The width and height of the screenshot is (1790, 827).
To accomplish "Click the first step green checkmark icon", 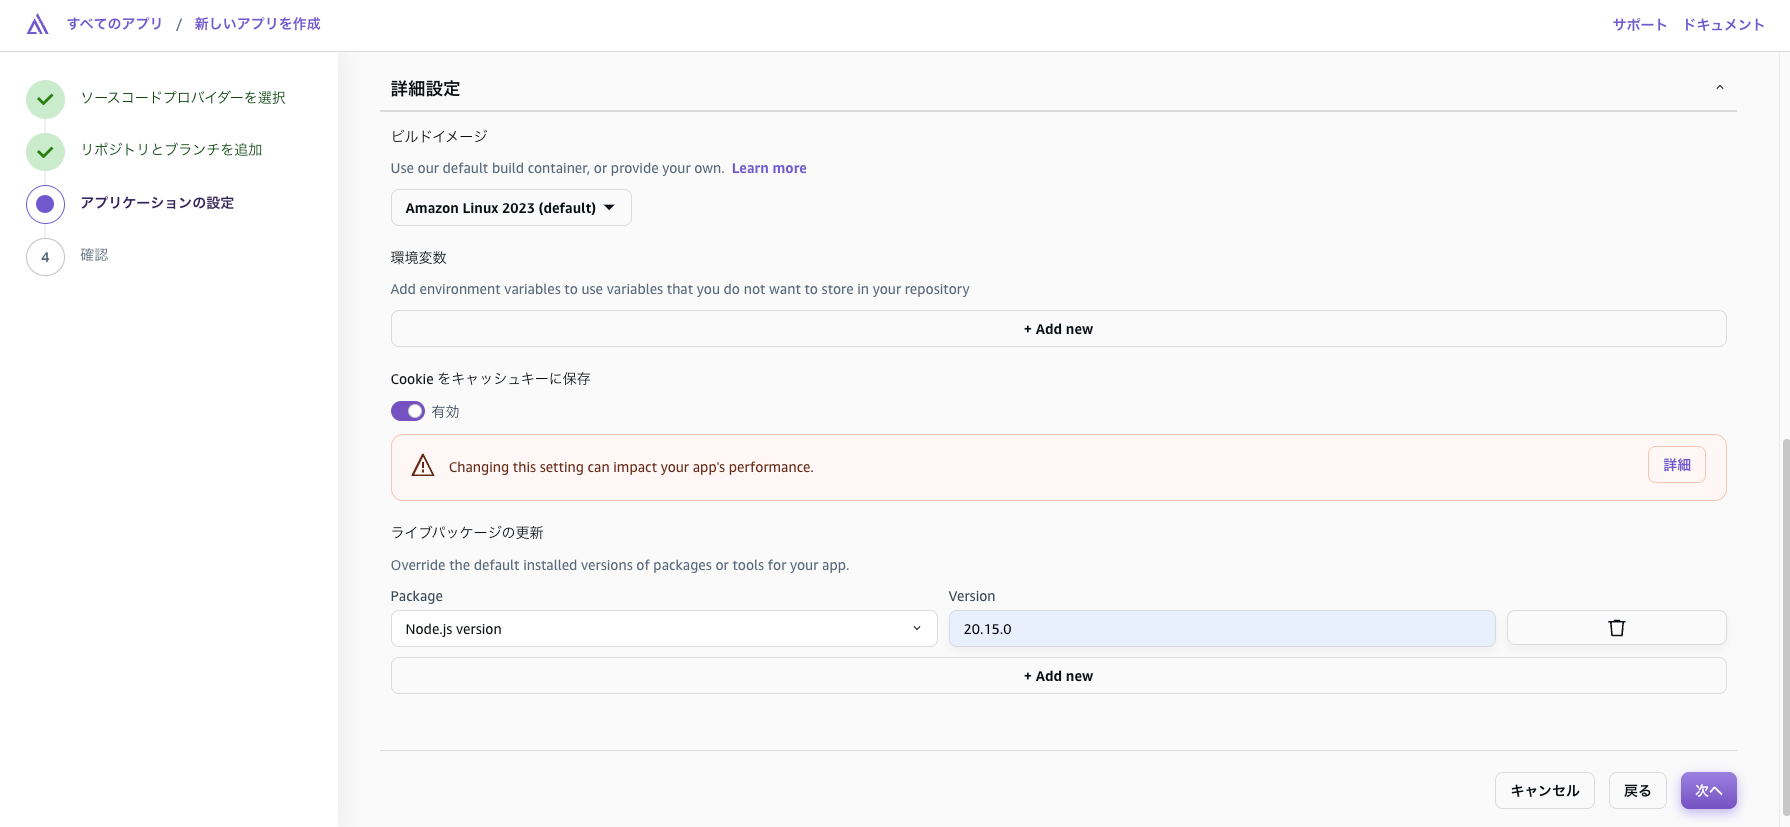I will point(45,99).
